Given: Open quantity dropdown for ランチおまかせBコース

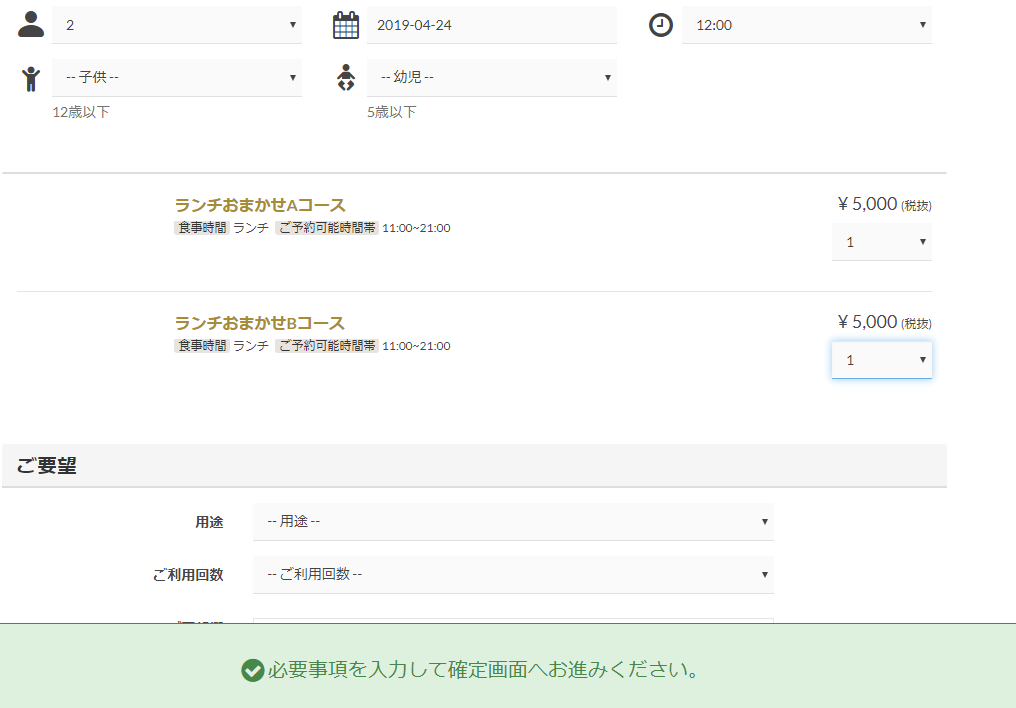Looking at the screenshot, I should 882,360.
